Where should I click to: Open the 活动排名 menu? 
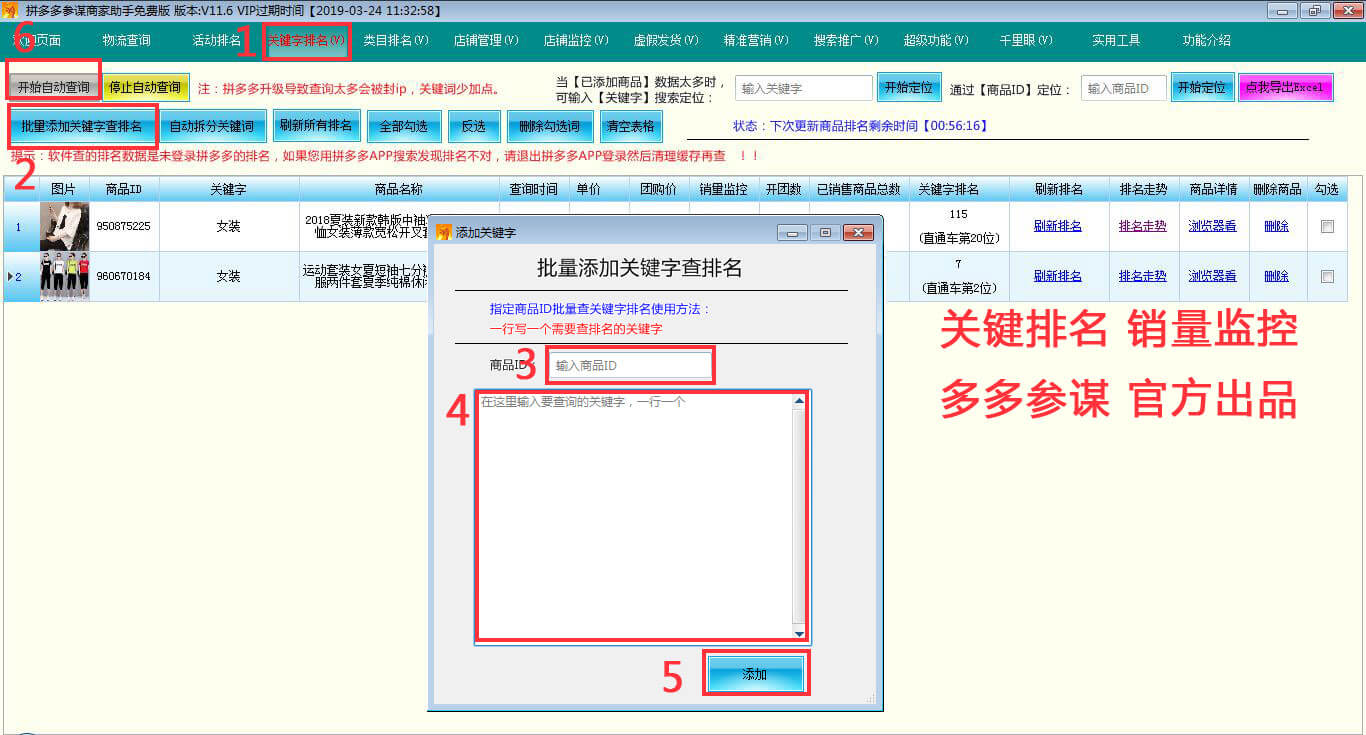pos(216,41)
